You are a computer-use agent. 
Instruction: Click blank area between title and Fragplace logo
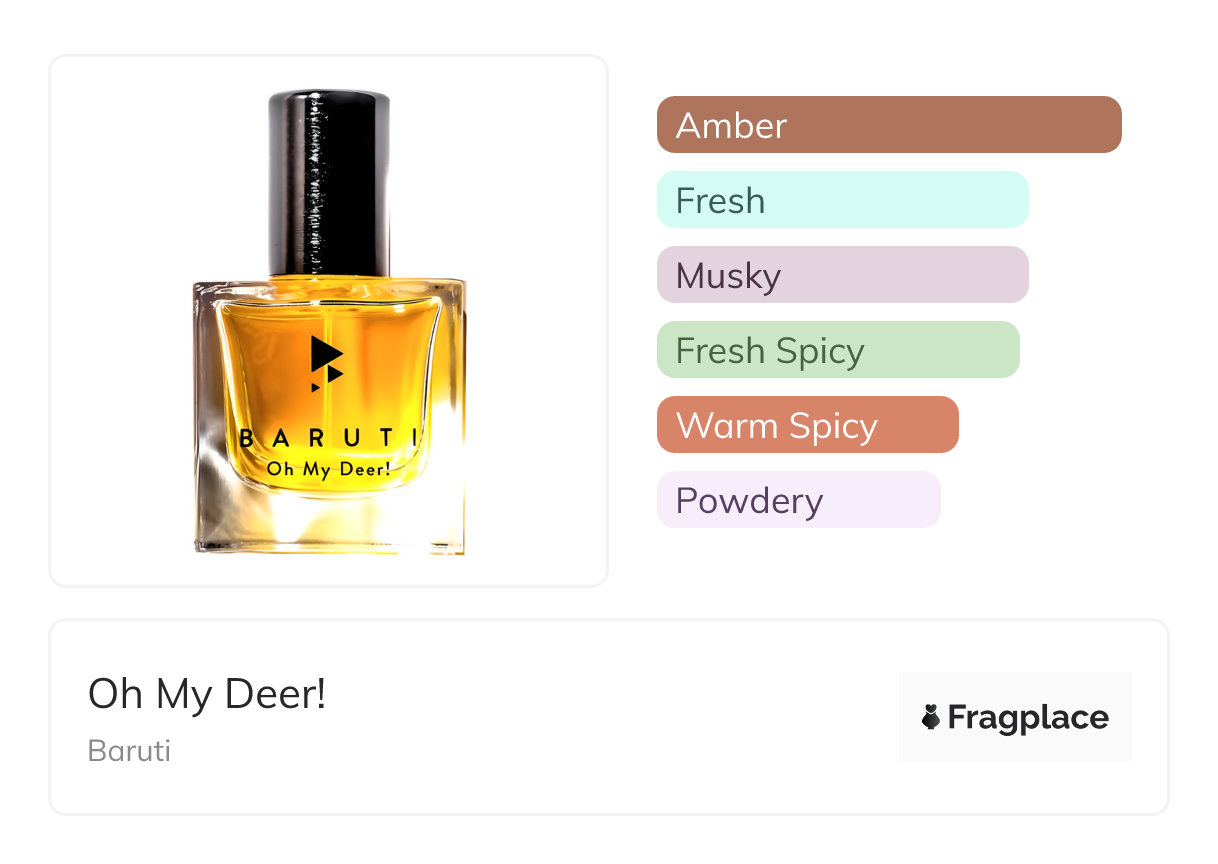pos(610,717)
